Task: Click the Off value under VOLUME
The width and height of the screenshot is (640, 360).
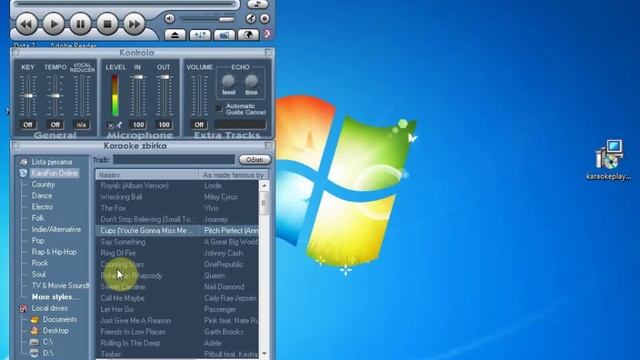Action: 199,124
